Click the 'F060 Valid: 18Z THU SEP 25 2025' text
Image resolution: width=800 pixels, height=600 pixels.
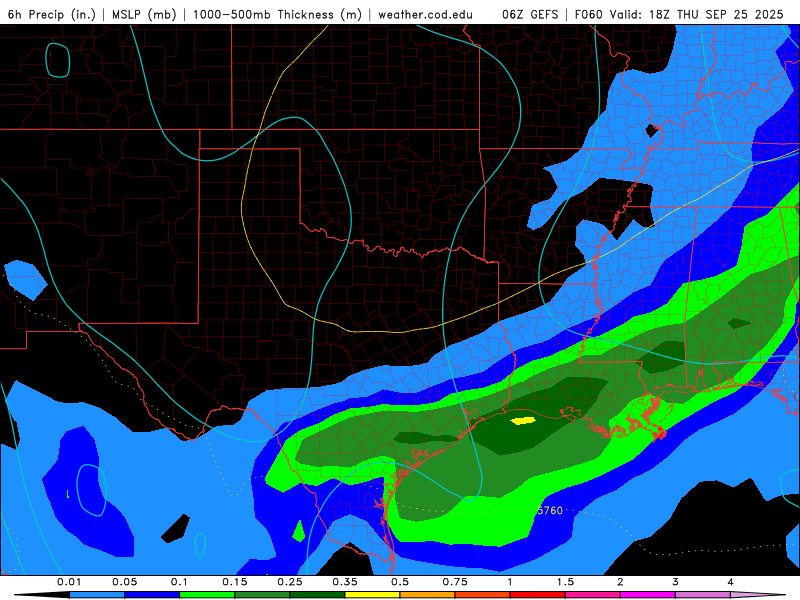point(679,14)
